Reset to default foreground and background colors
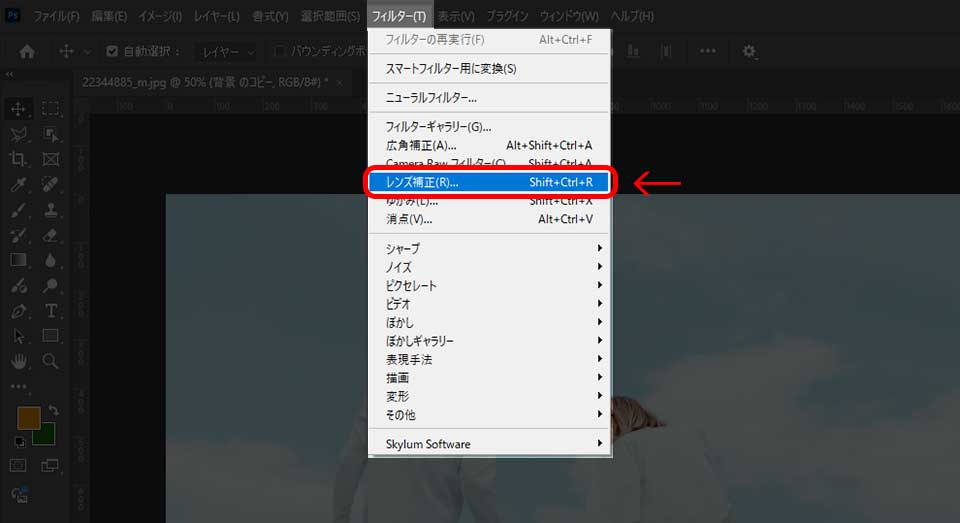The image size is (960, 523). pos(20,442)
